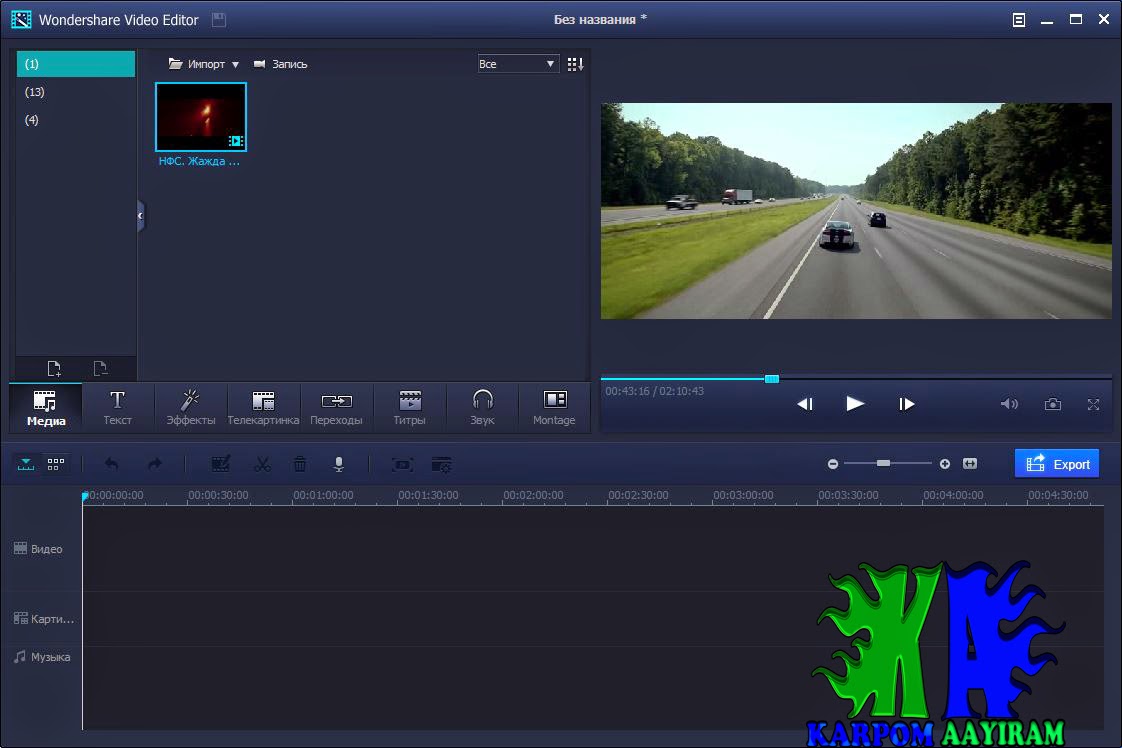Take a snapshot with the camera icon
Screen dimensions: 1122x748
coord(1052,404)
